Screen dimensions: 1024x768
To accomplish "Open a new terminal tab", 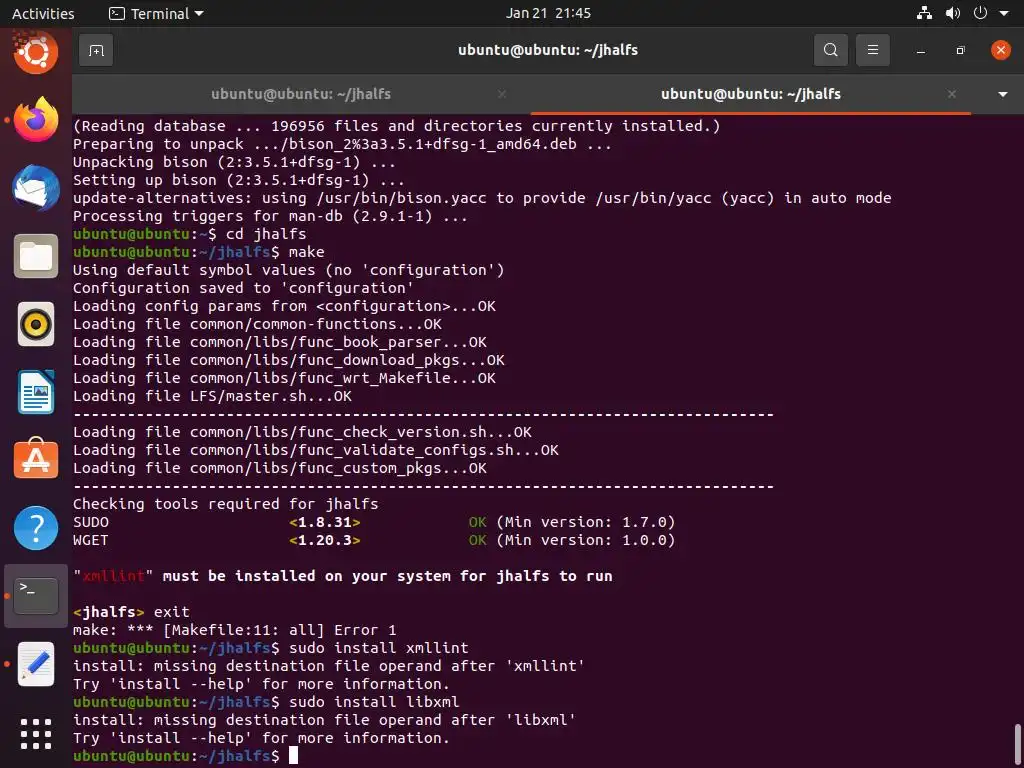I will 96,50.
